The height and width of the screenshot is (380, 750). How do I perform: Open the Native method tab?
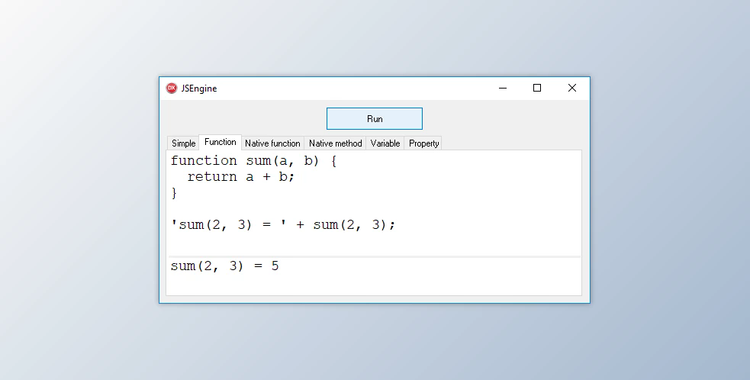click(x=335, y=143)
